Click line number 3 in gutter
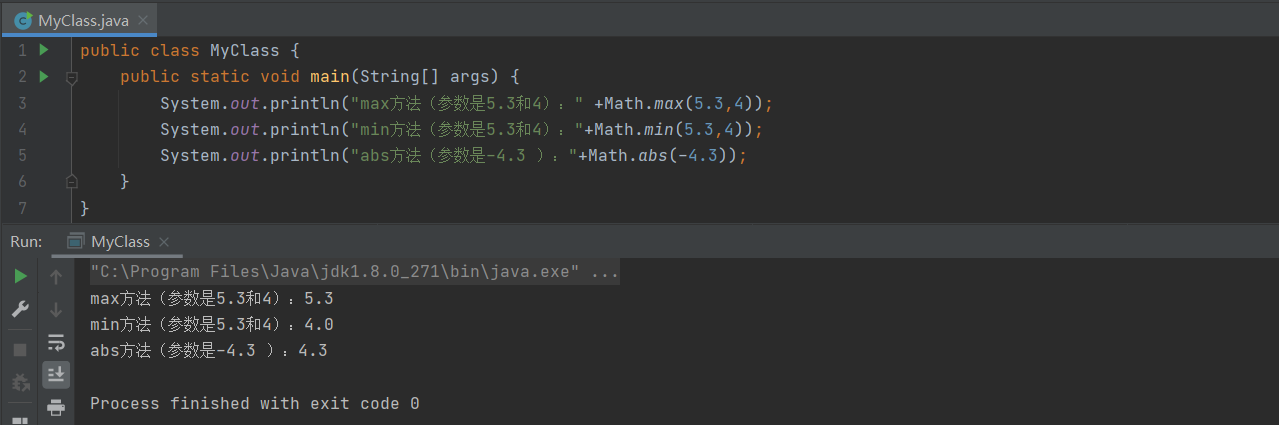This screenshot has width=1279, height=425. click(22, 103)
